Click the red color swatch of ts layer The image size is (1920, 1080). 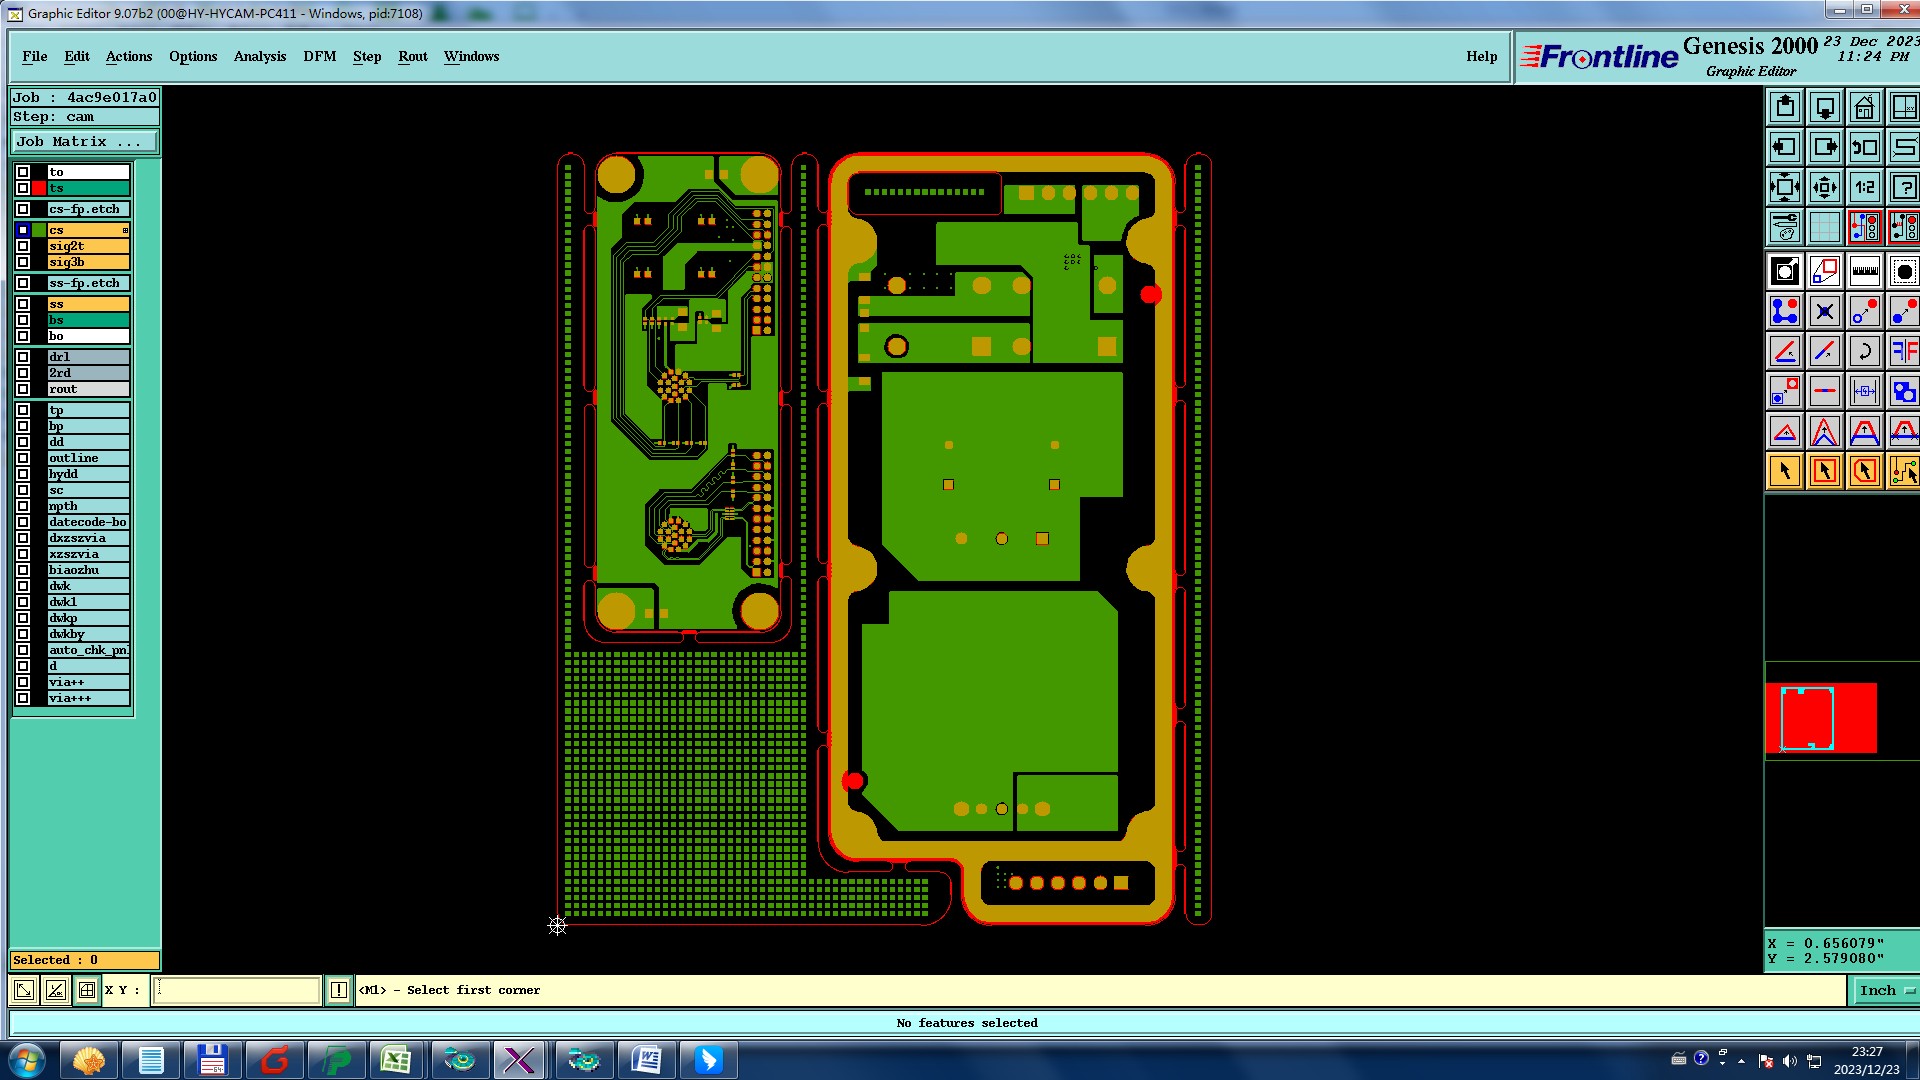39,188
